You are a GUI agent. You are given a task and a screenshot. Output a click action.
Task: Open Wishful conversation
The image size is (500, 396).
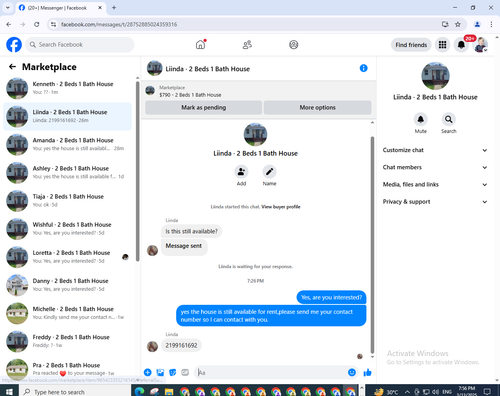(x=68, y=229)
